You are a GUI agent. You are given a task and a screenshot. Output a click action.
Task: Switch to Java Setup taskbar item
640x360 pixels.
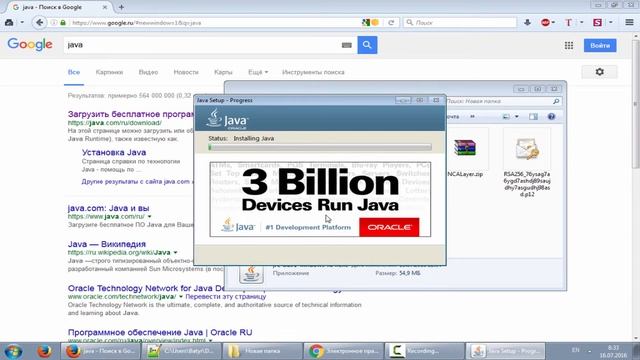[x=505, y=351]
